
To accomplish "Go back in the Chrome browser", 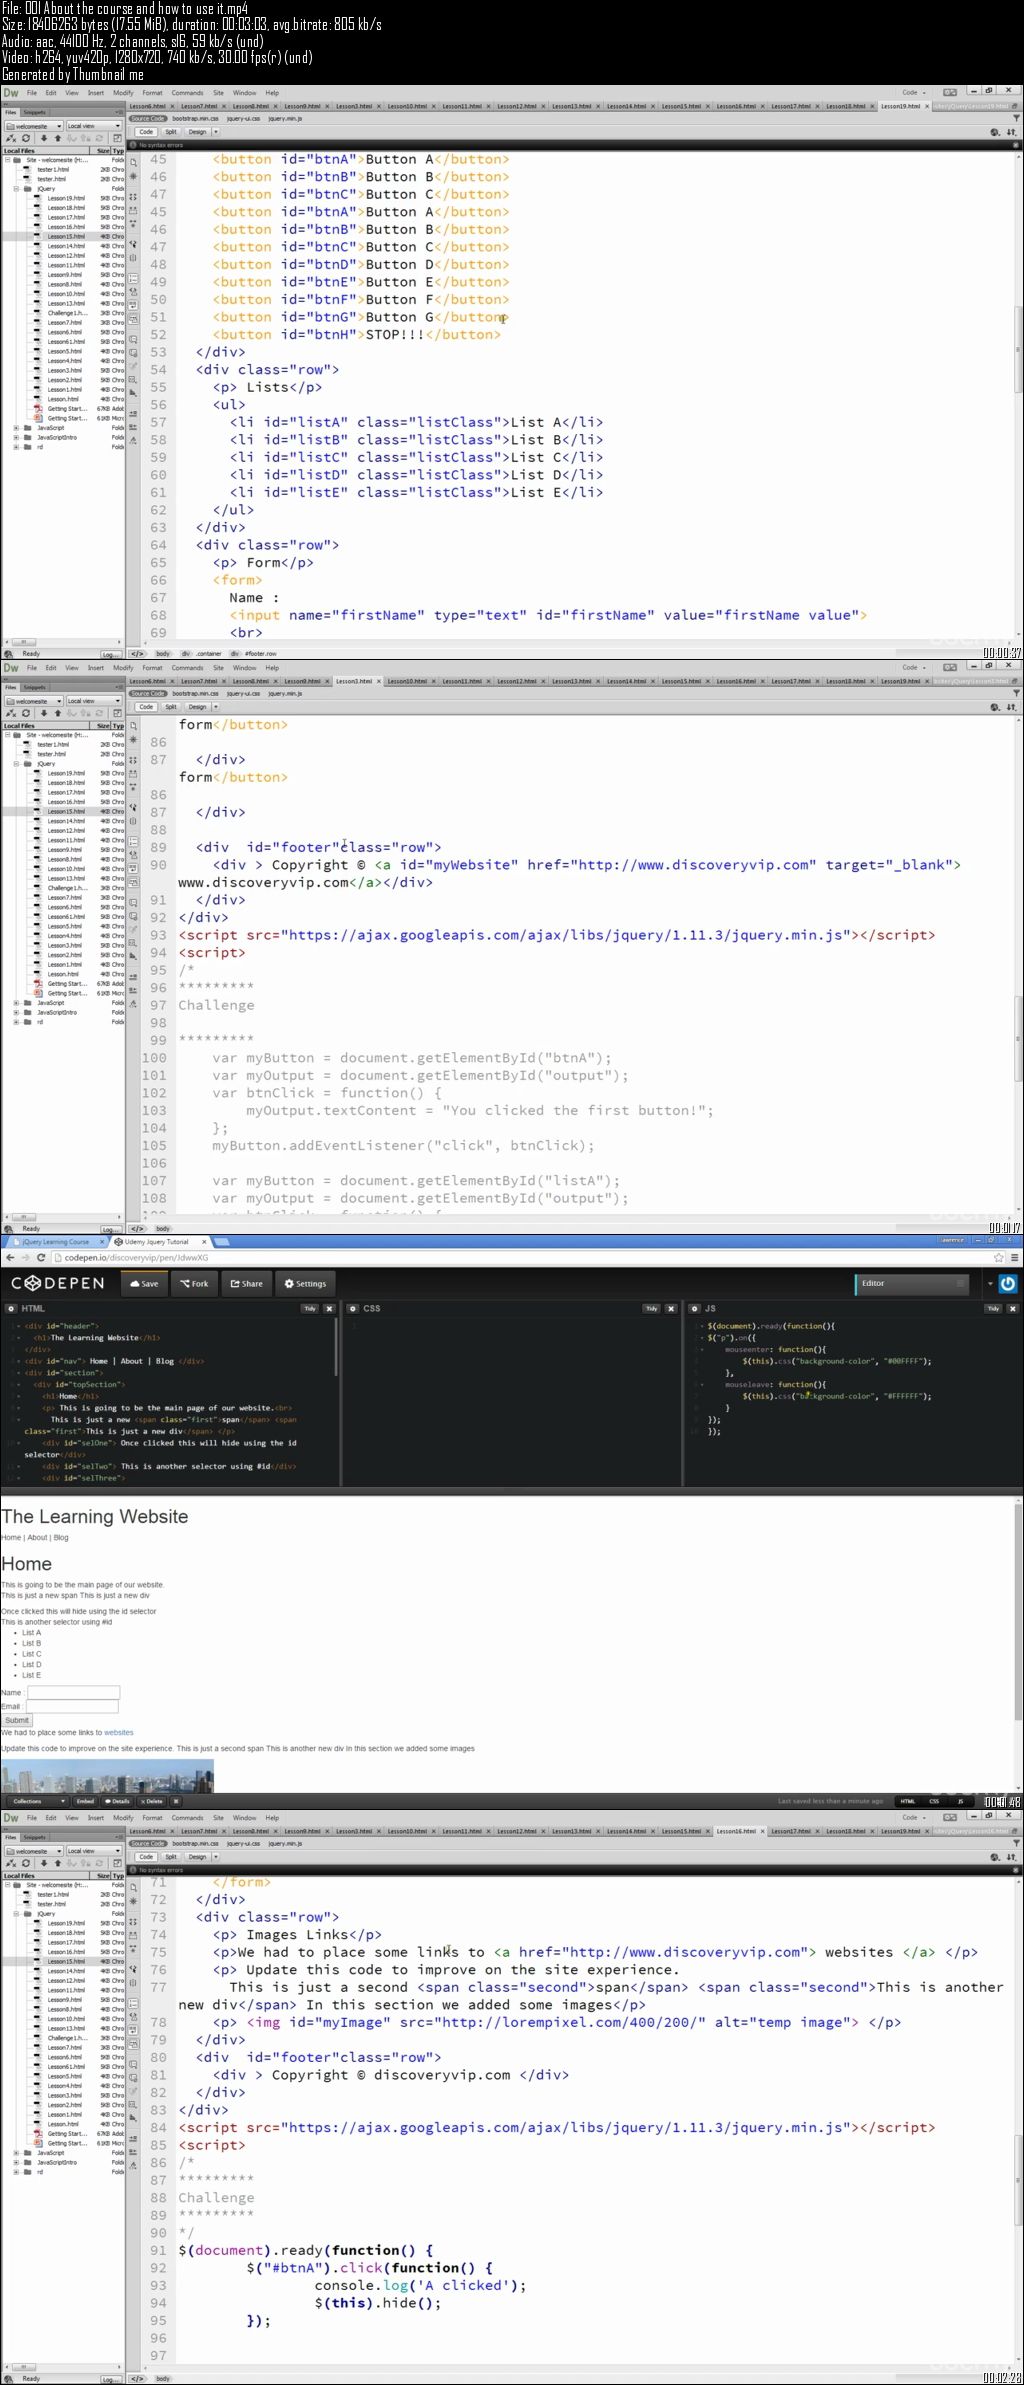I will tap(10, 1258).
